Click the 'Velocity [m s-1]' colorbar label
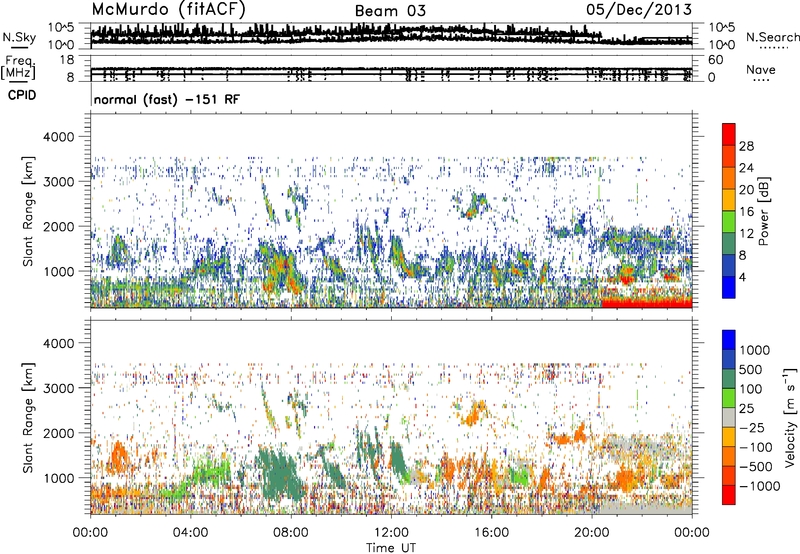The image size is (800, 554). [790, 417]
